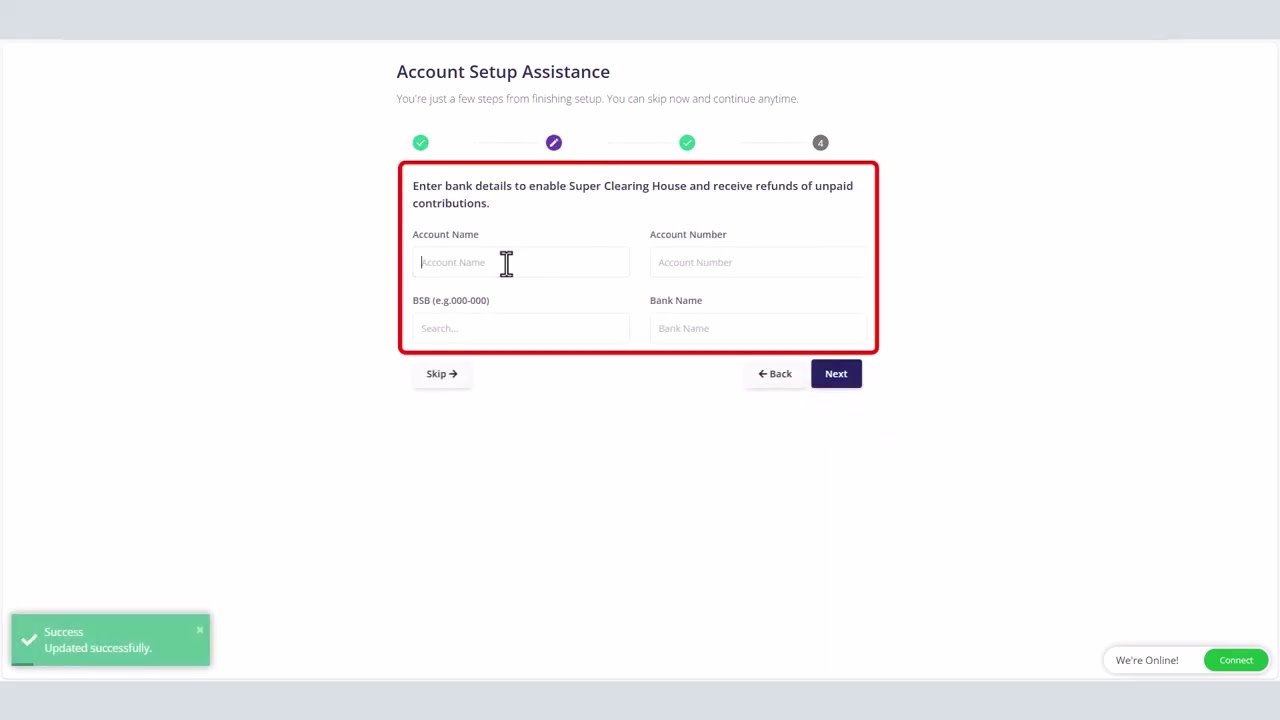This screenshot has height=720, width=1280.
Task: Click the bank details instruction paragraph
Action: (633, 194)
